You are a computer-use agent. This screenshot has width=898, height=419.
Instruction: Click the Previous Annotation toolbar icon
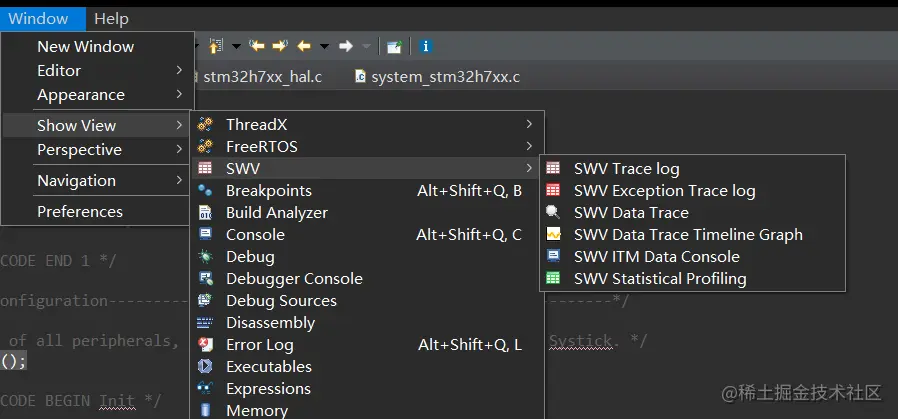click(x=215, y=46)
